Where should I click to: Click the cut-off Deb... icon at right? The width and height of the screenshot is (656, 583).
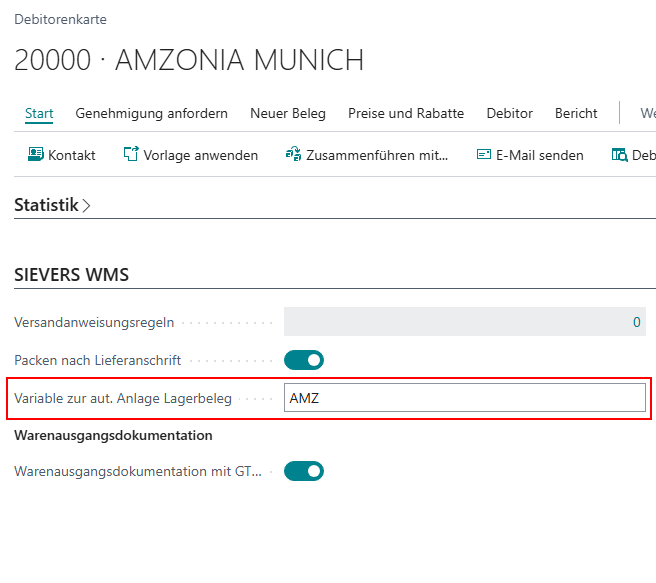click(x=619, y=155)
